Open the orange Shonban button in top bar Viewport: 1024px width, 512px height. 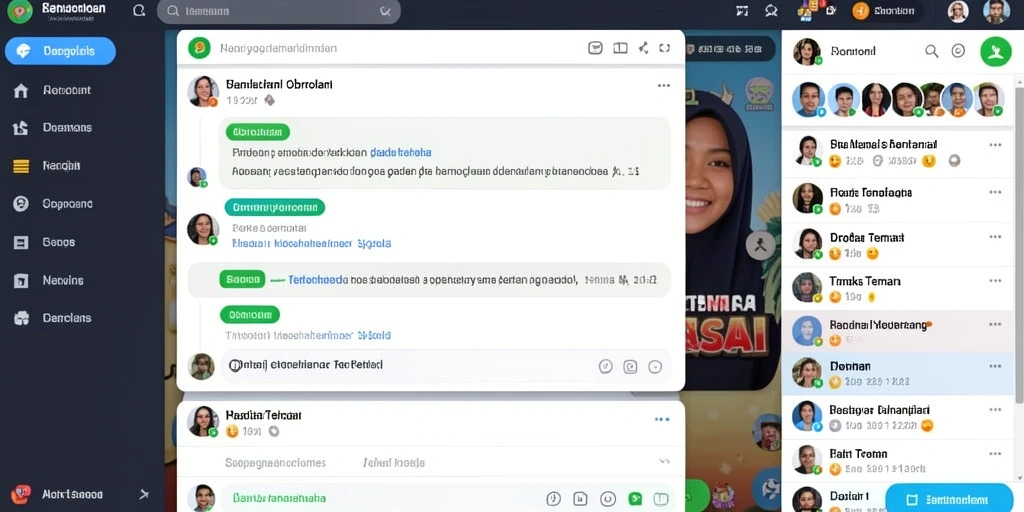pyautogui.click(x=887, y=10)
